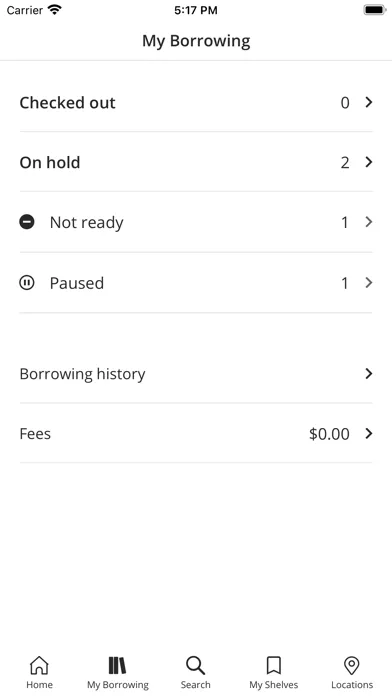This screenshot has width=392, height=696.
Task: Expand the Checked out chevron
Action: (368, 103)
